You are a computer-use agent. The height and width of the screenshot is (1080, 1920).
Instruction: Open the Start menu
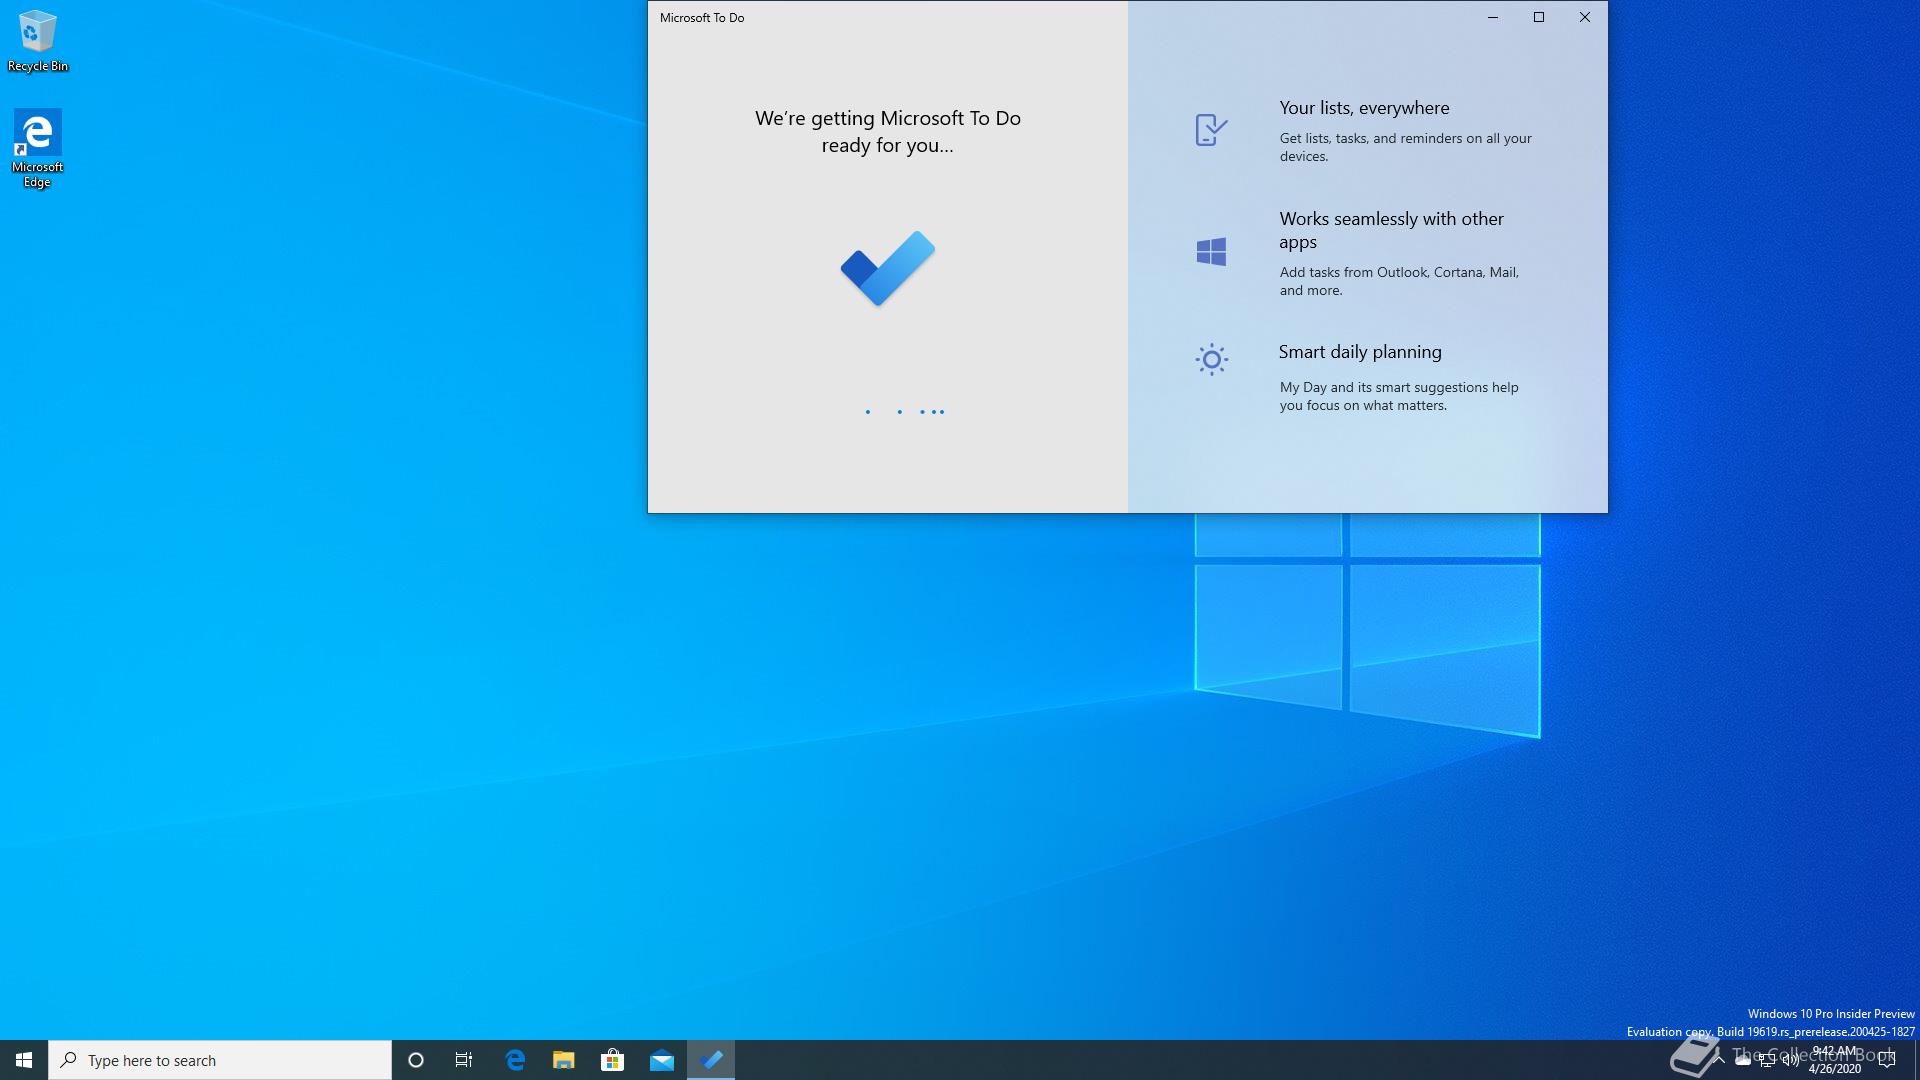click(x=24, y=1060)
